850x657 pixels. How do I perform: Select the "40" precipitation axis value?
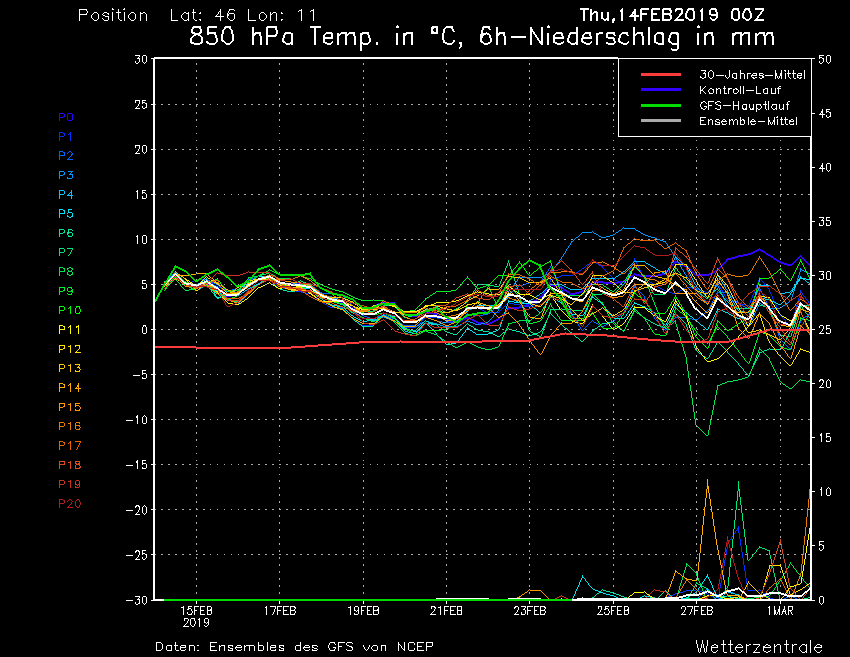click(825, 168)
